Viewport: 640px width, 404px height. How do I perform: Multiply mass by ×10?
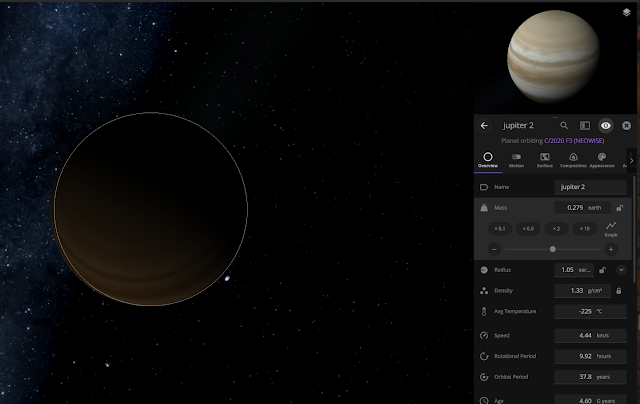tap(584, 229)
